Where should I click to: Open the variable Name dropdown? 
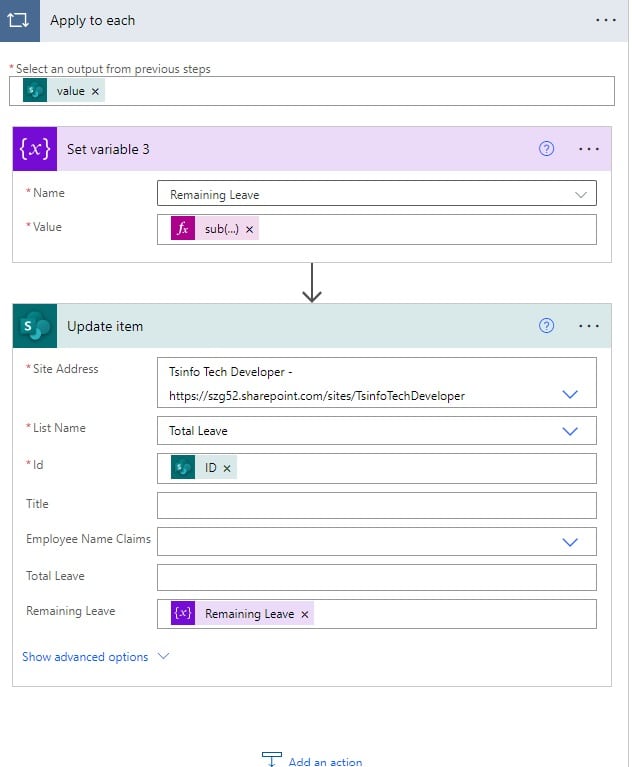point(580,195)
